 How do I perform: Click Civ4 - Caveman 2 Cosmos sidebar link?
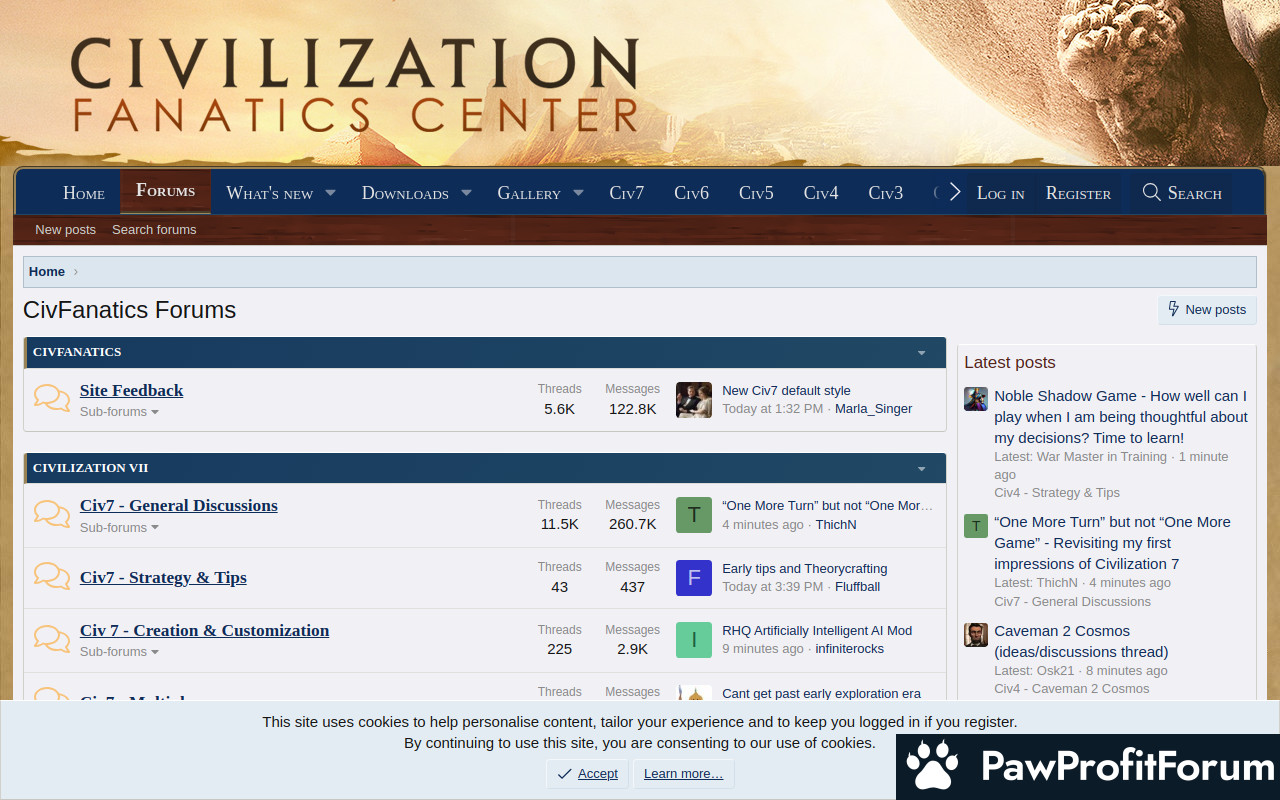(1072, 688)
